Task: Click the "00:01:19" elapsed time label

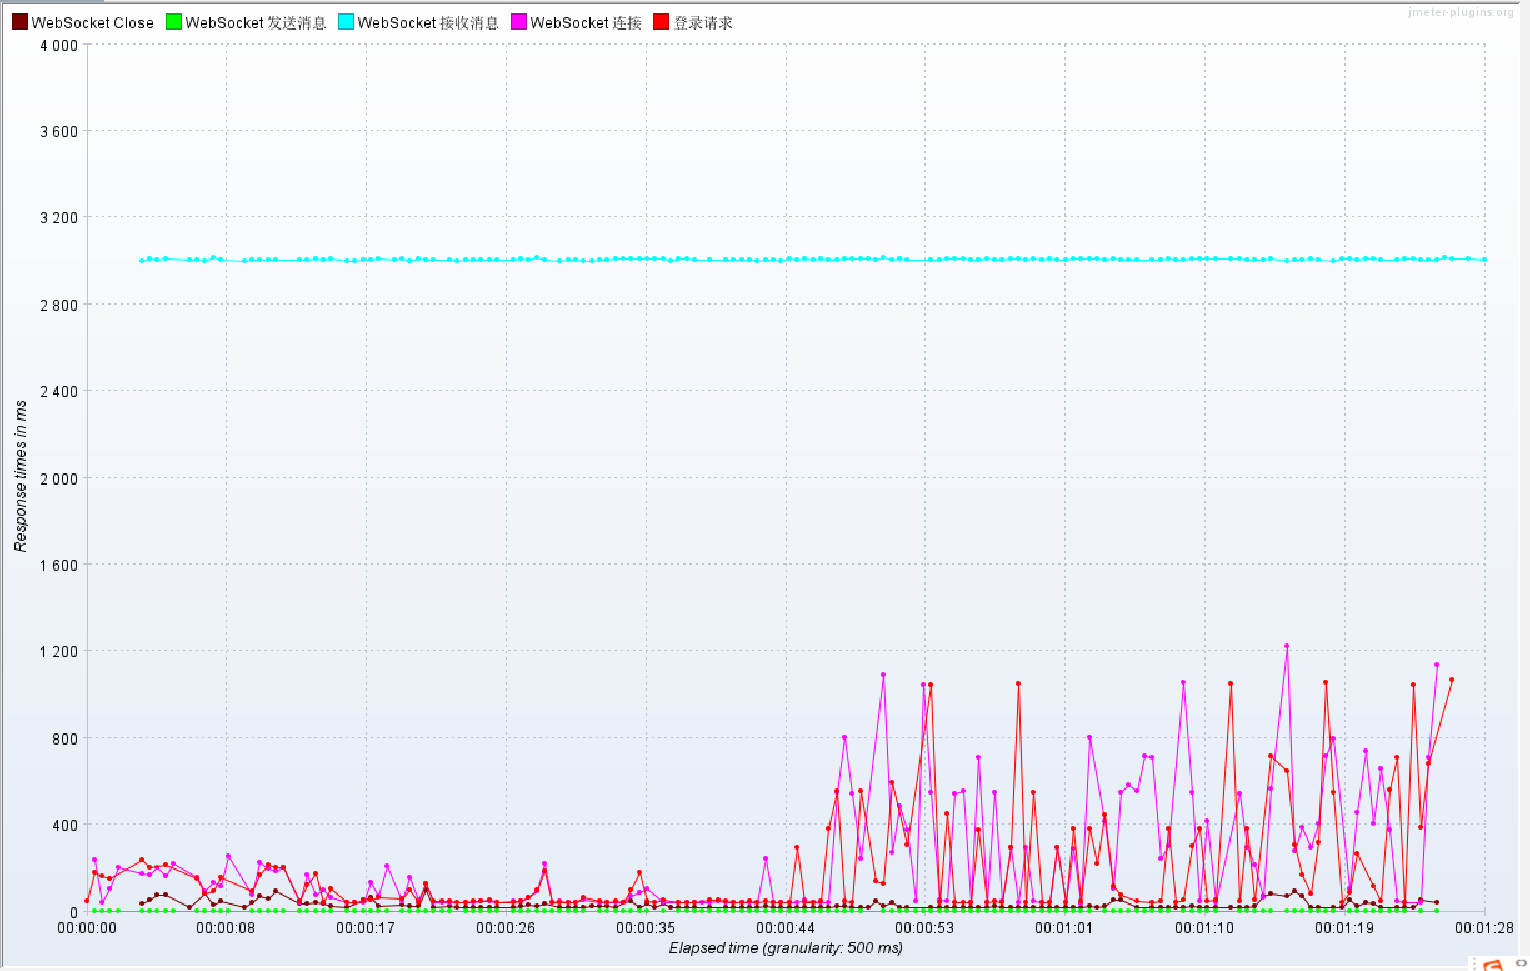Action: coord(1345,928)
